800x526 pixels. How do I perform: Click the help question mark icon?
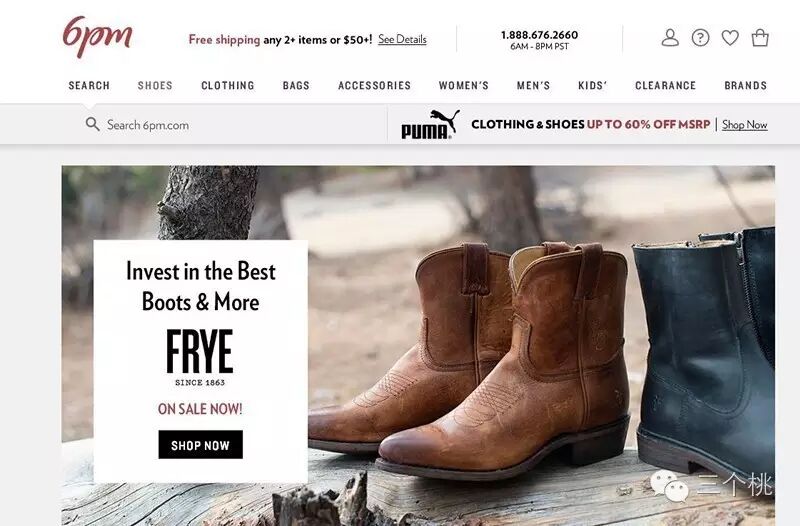[x=701, y=38]
